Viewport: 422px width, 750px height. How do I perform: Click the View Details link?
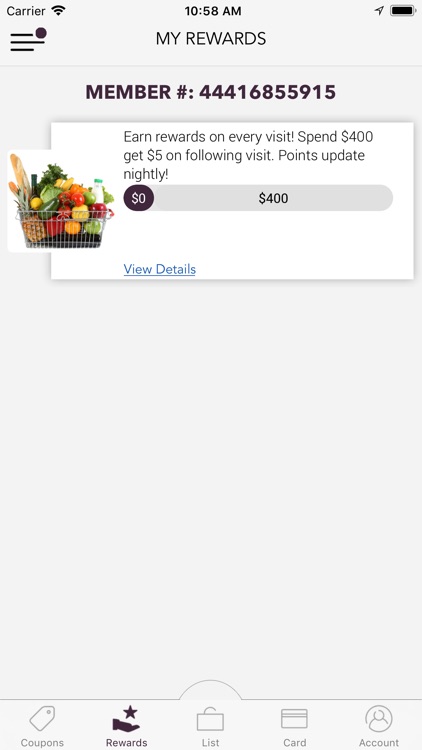point(160,269)
